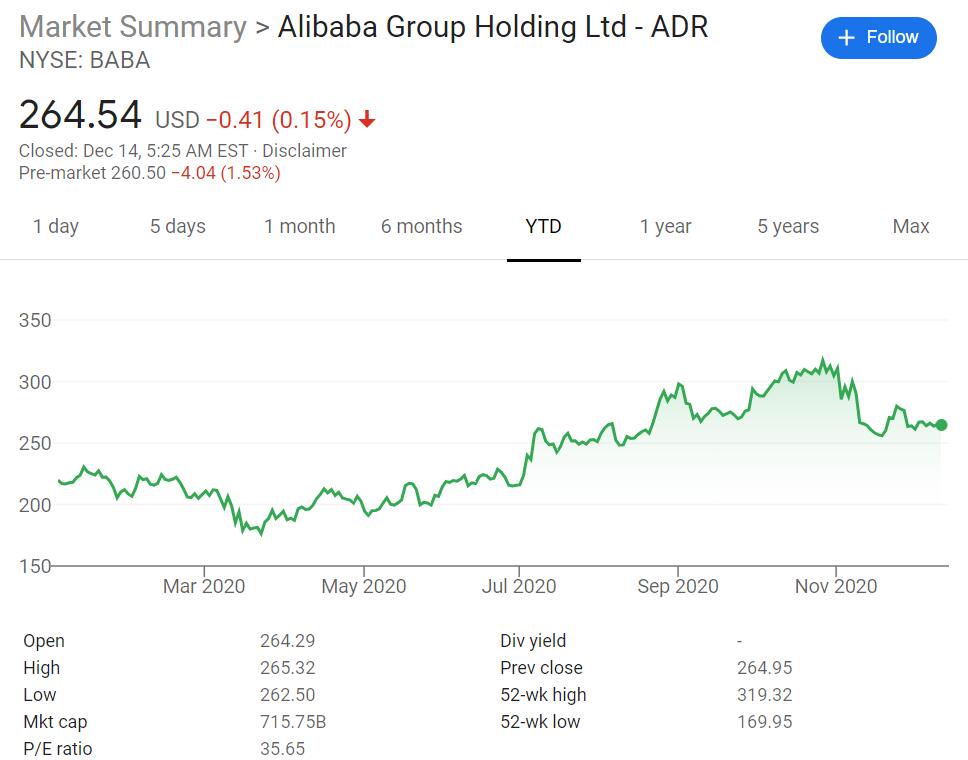Select the 5 days range tab
968x760 pixels.
(178, 226)
